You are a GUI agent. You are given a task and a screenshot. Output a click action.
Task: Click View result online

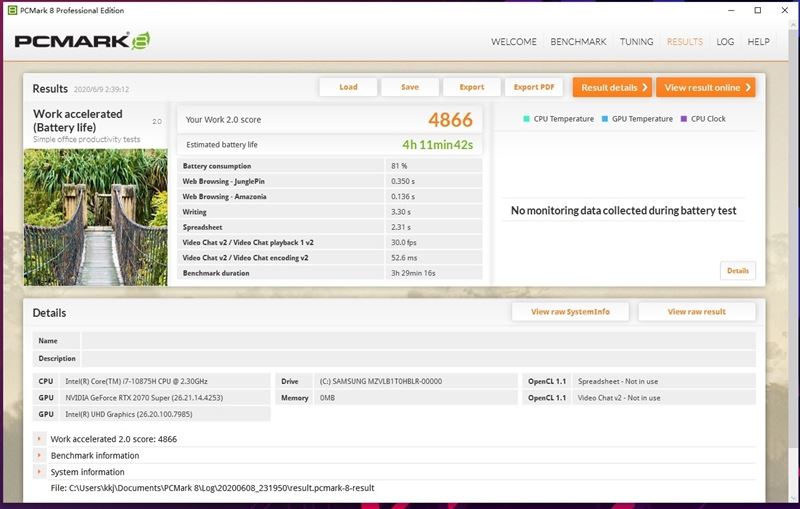click(706, 87)
